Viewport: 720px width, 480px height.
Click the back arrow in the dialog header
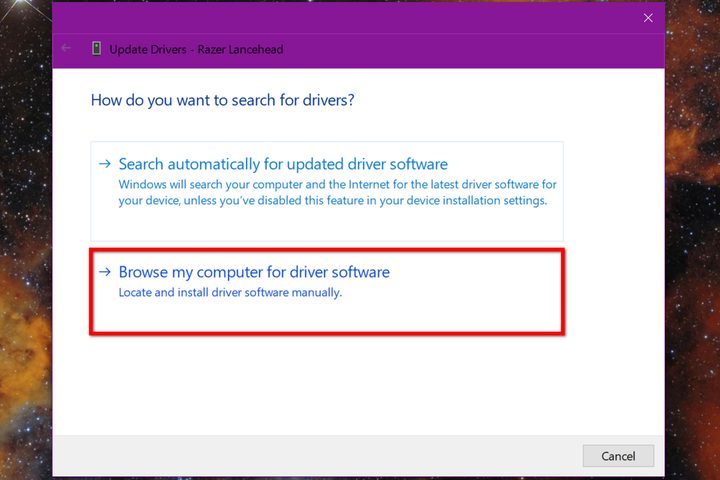point(66,48)
